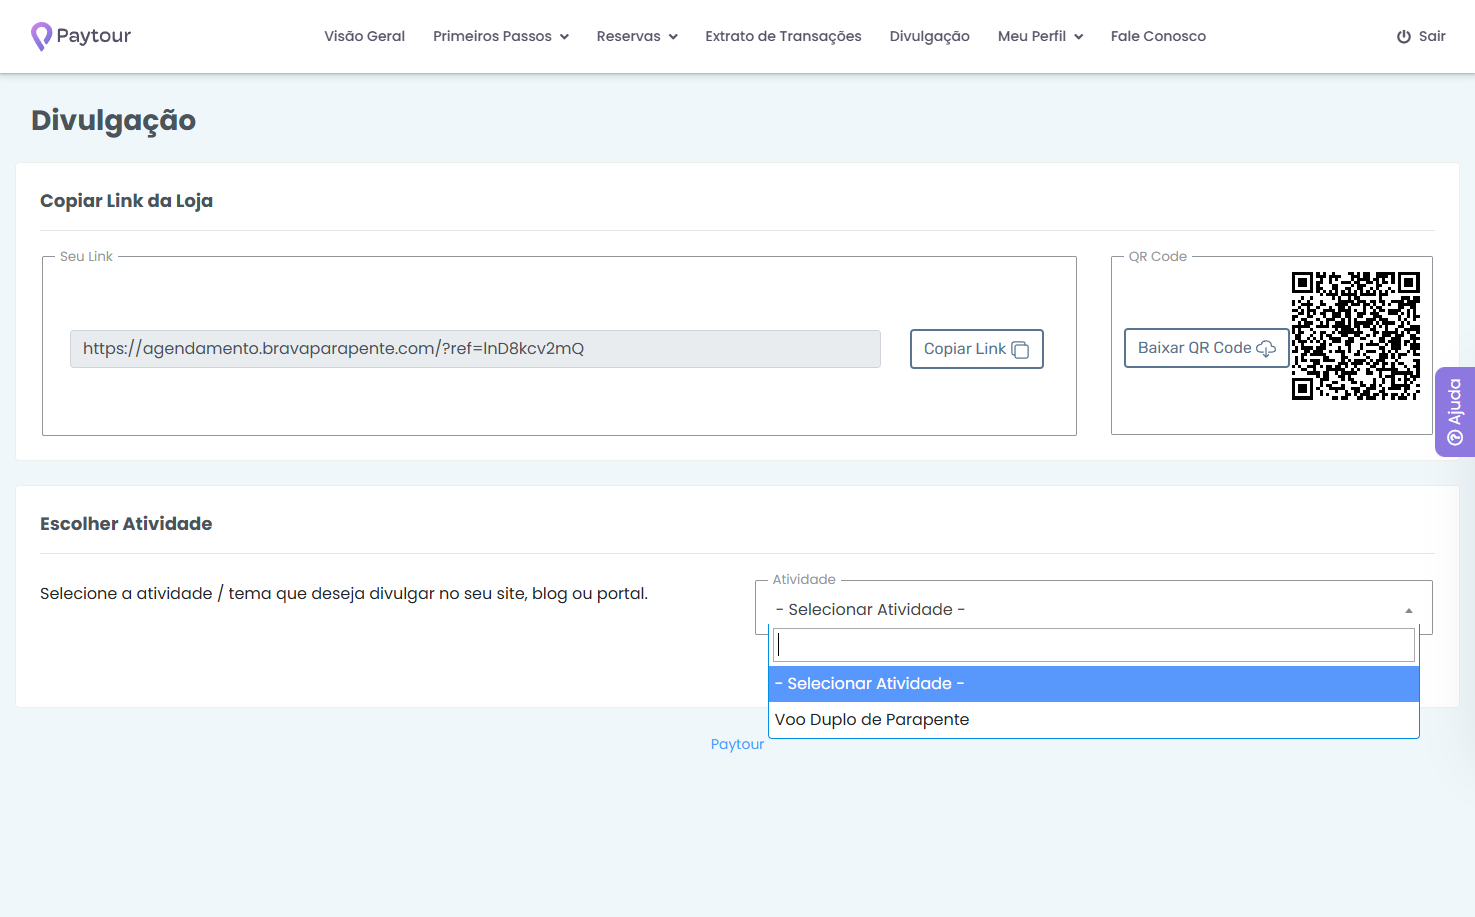Focus the activity search box

[1094, 645]
